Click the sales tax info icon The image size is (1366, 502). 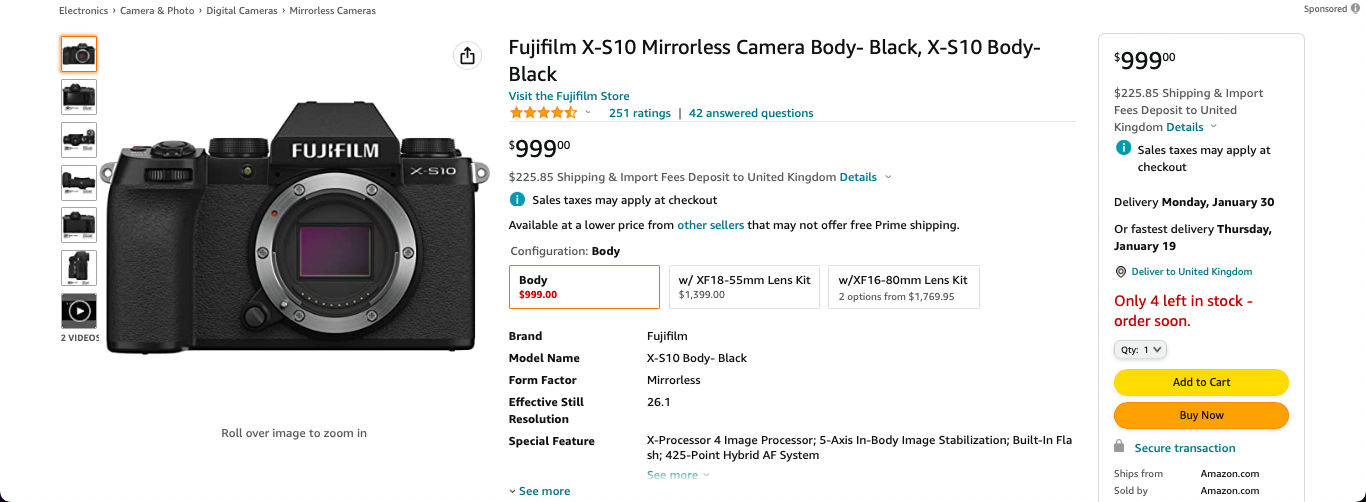517,200
